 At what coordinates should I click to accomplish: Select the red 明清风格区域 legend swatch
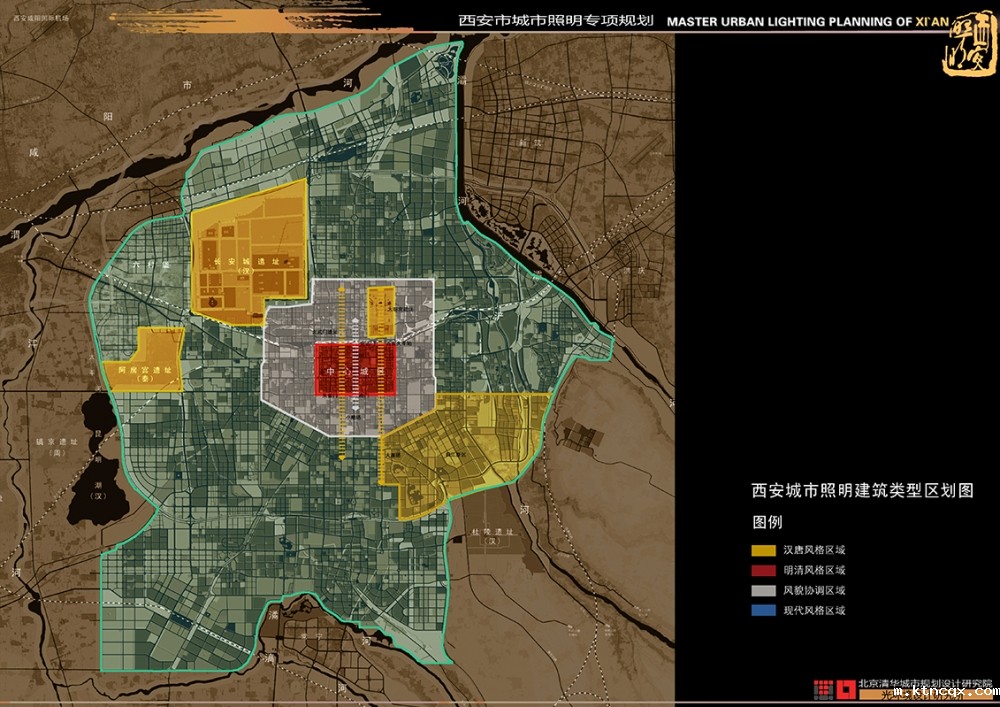tap(764, 570)
